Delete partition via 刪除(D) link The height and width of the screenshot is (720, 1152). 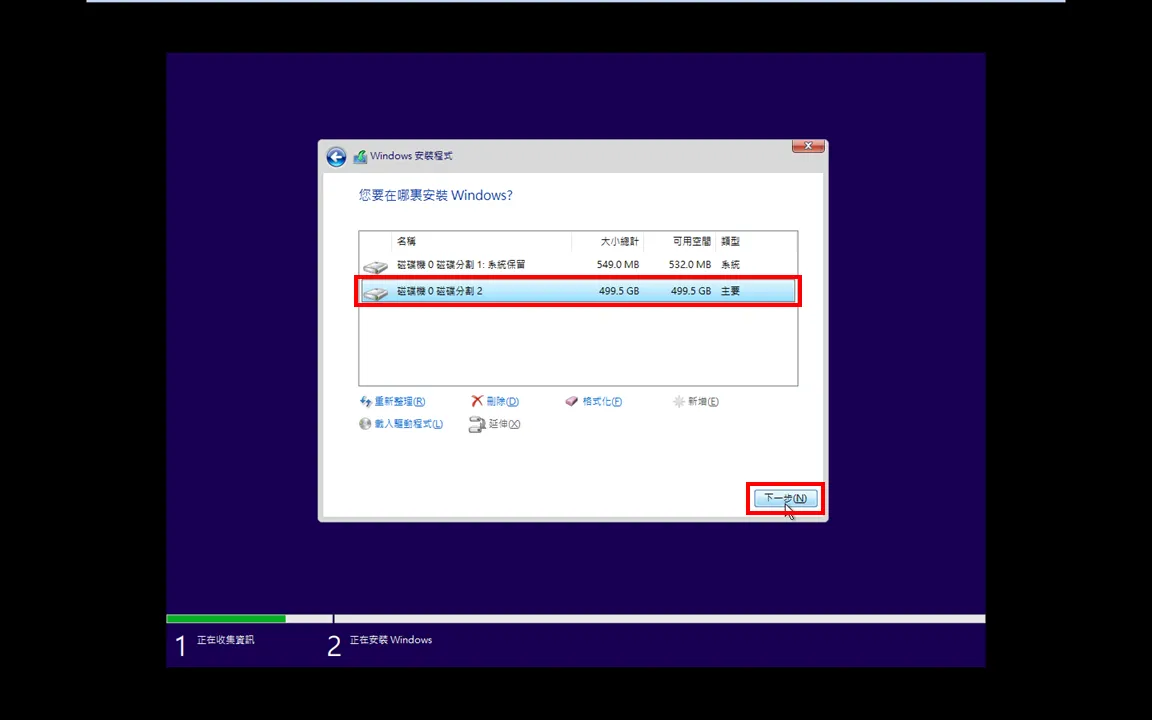click(x=503, y=401)
